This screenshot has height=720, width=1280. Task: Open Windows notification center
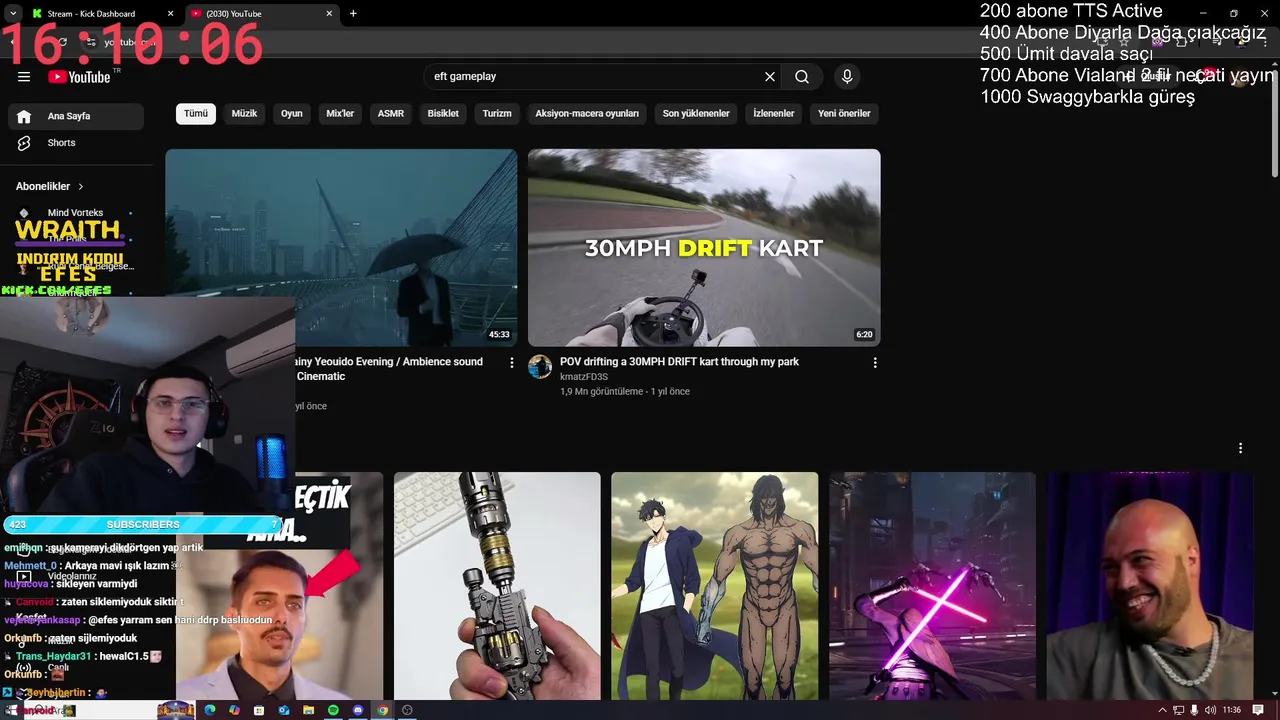click(1258, 710)
